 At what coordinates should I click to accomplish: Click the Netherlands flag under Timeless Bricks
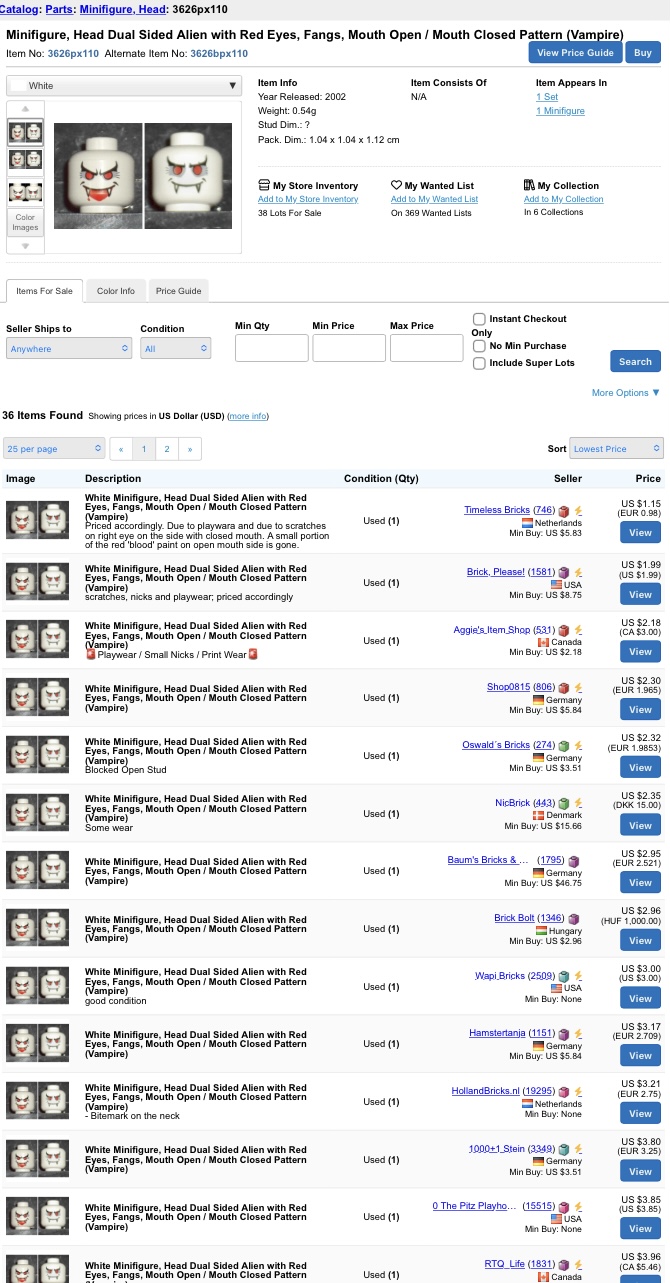pos(527,523)
